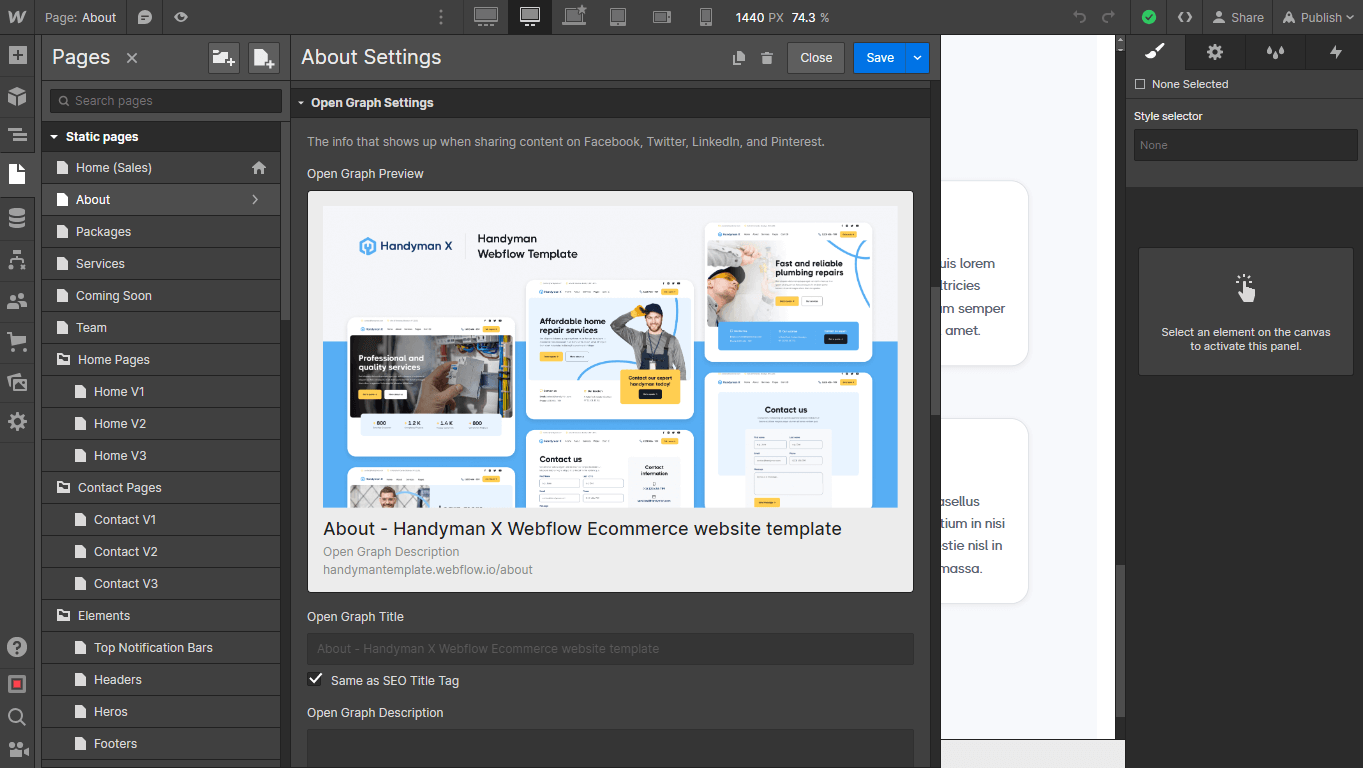
Task: Collapse the Open Graph Settings section
Action: click(x=300, y=103)
